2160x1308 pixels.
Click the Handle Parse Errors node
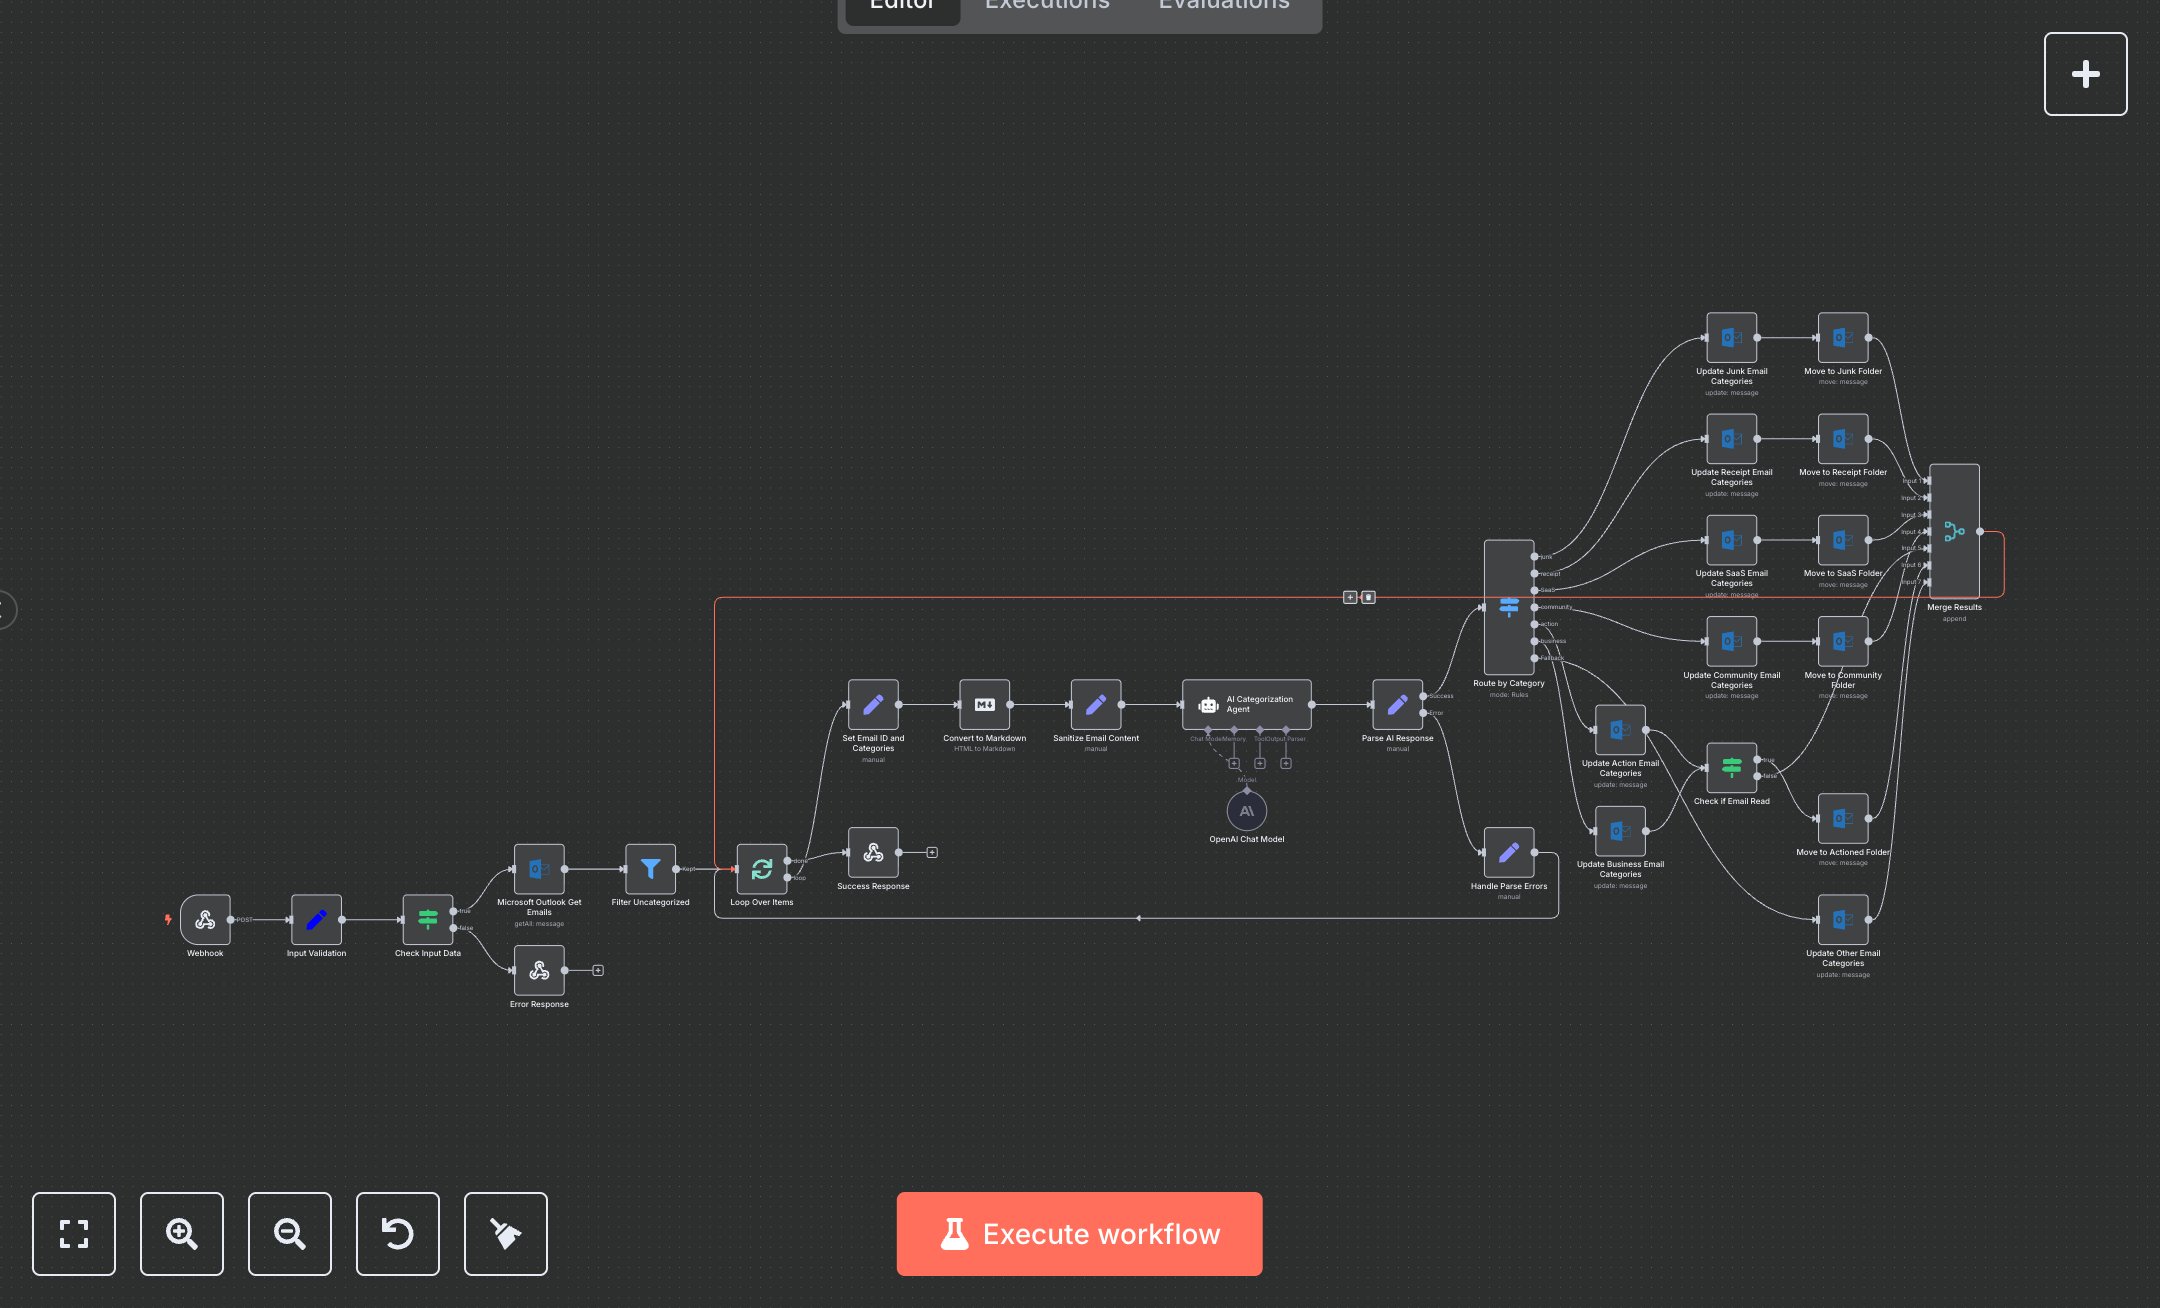[x=1508, y=853]
